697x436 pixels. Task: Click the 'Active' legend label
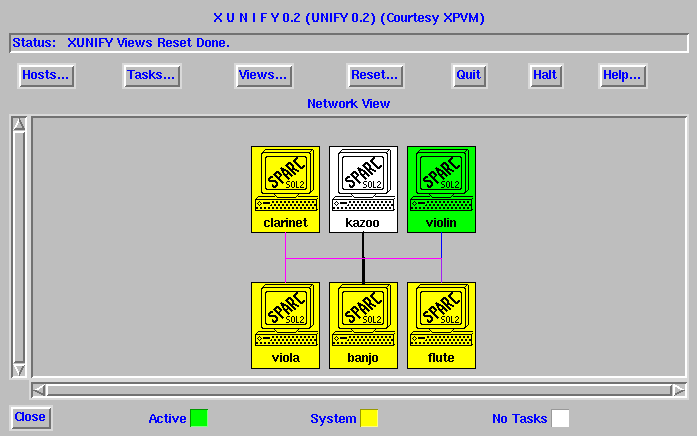click(167, 419)
